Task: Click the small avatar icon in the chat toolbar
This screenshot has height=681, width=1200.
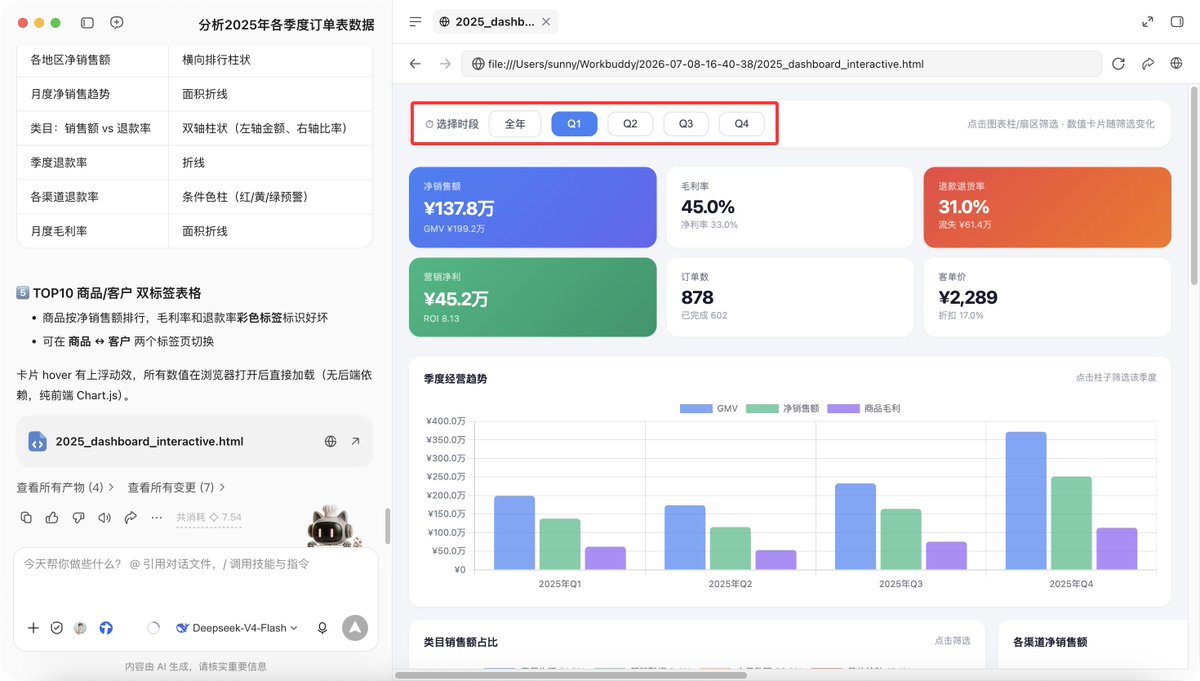Action: tap(80, 628)
